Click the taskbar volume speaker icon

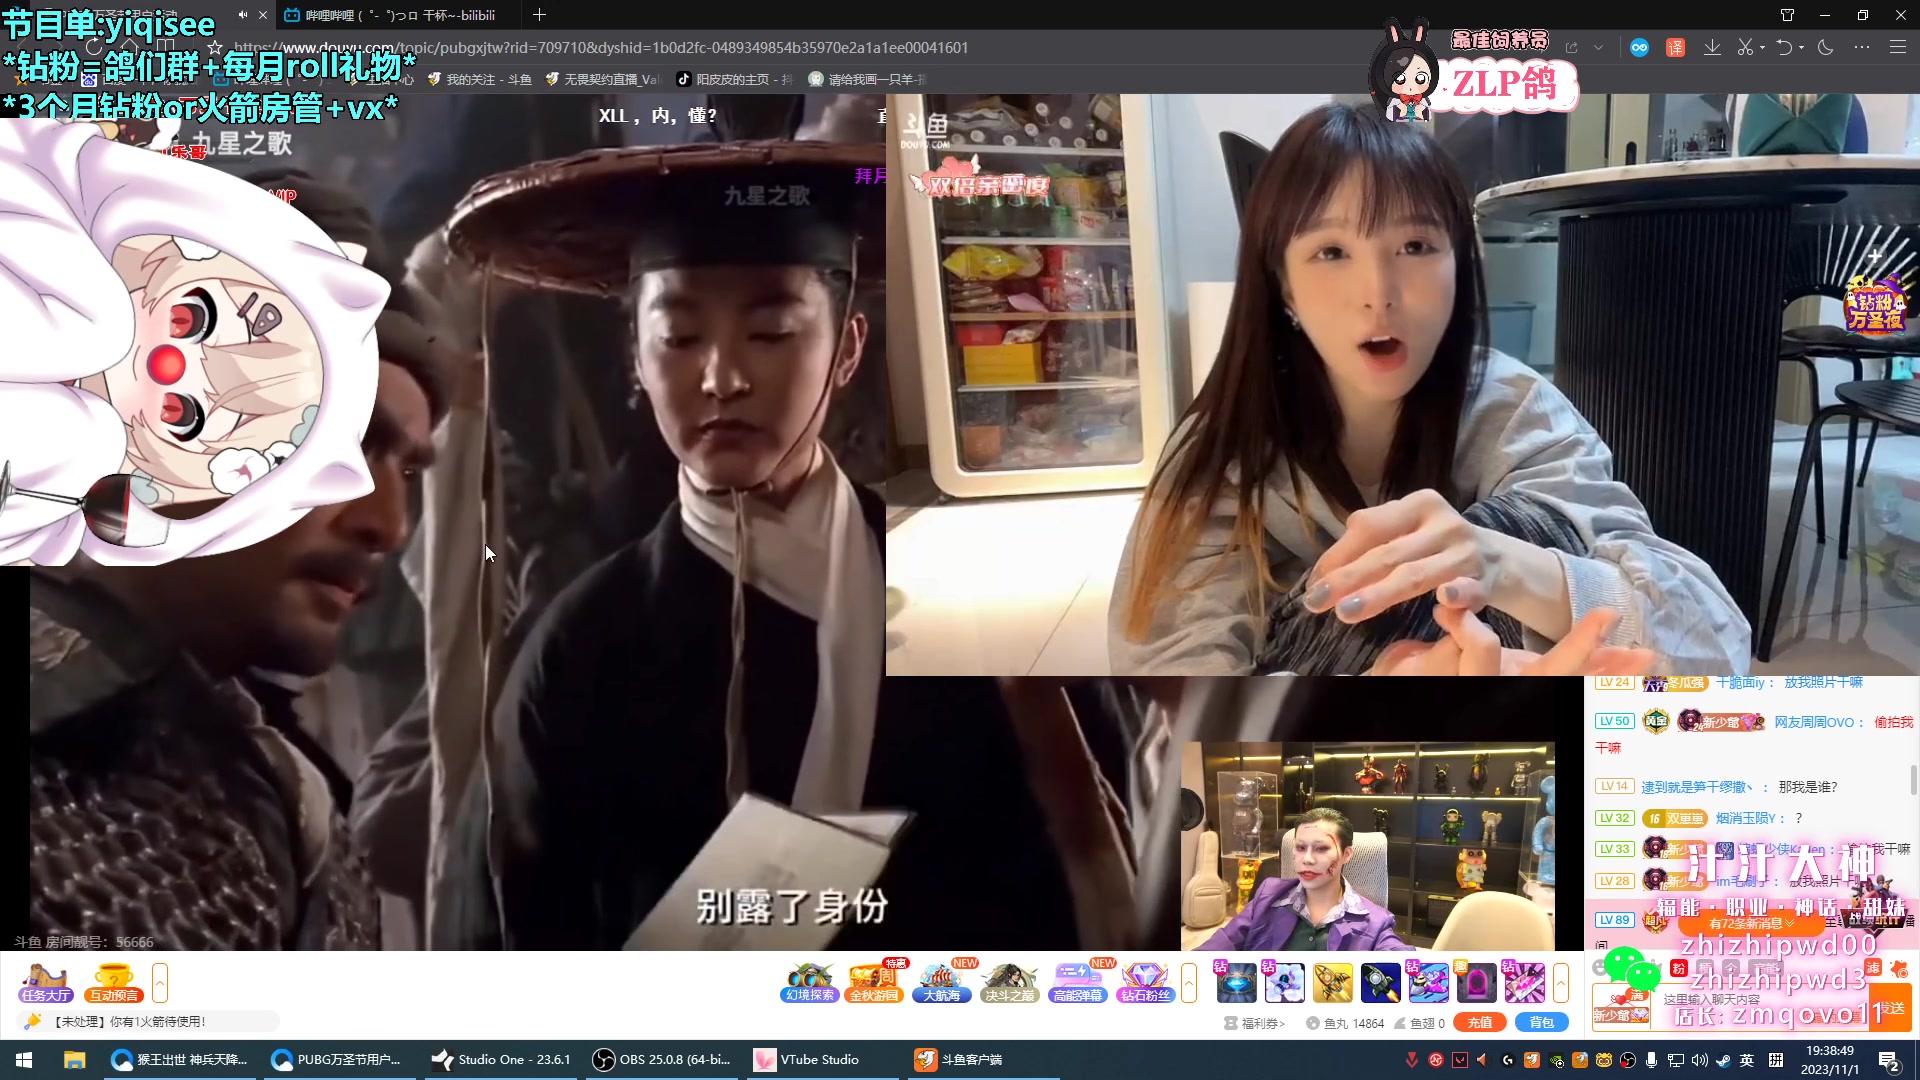(x=1700, y=1060)
